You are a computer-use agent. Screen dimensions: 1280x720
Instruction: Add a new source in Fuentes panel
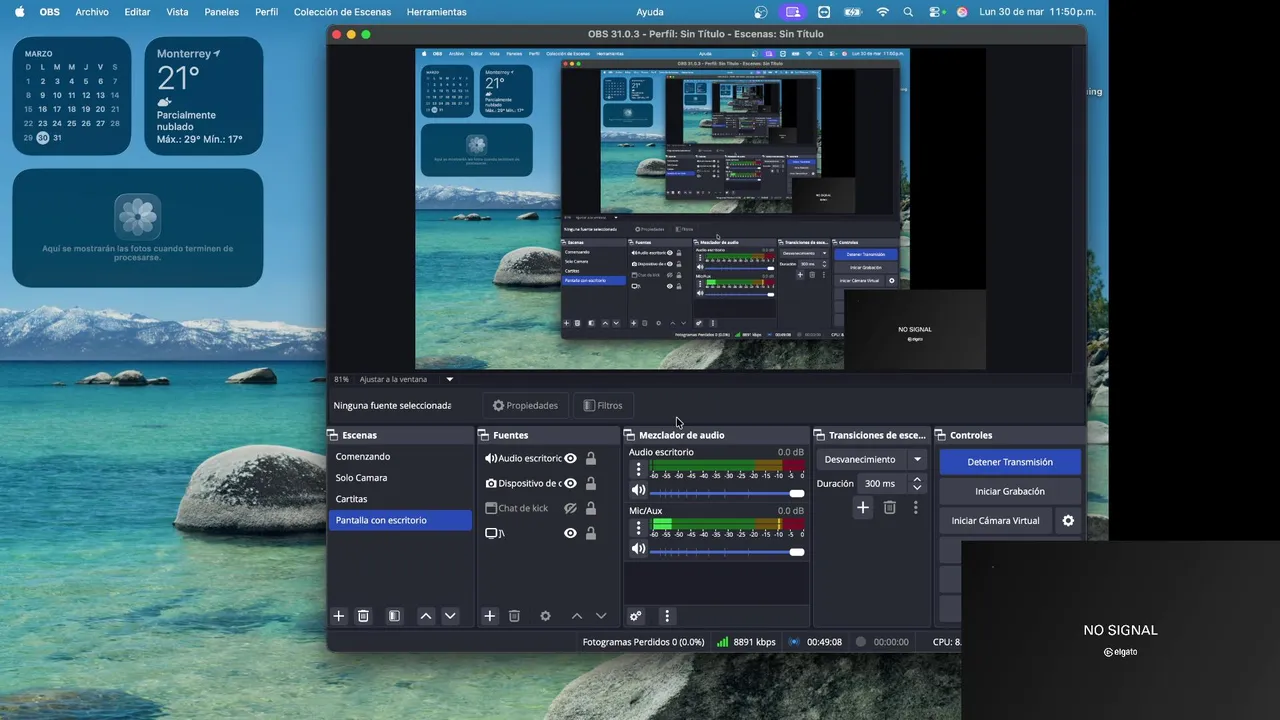pyautogui.click(x=489, y=616)
